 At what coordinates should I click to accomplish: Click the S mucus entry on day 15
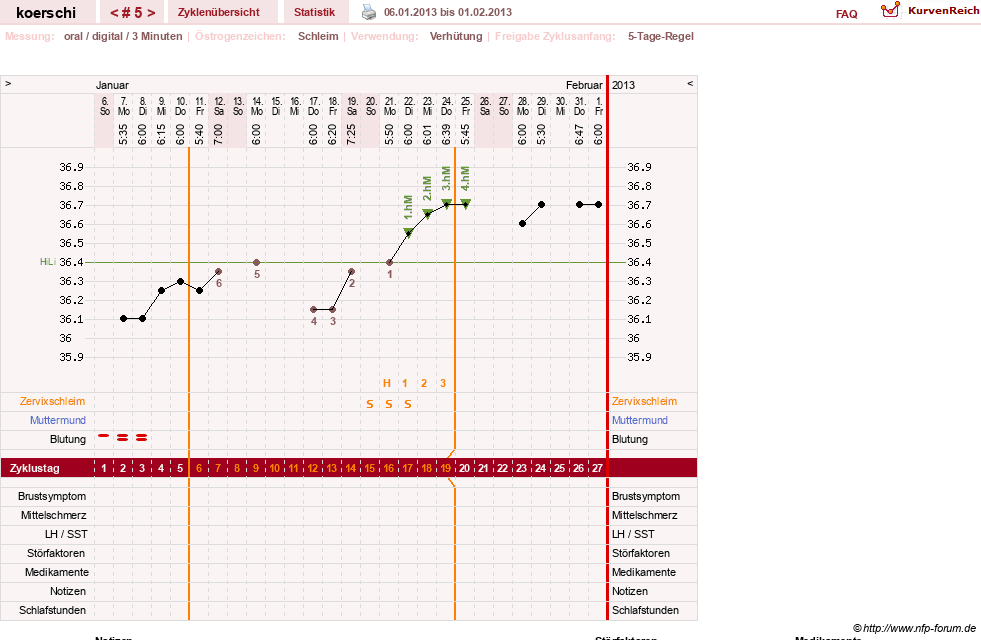370,404
